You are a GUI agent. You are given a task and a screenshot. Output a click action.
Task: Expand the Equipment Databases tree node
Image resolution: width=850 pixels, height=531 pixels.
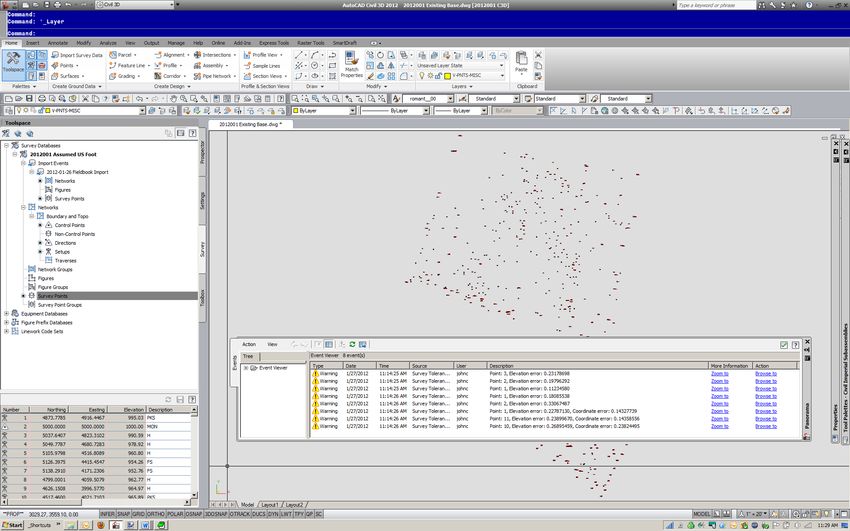7,314
